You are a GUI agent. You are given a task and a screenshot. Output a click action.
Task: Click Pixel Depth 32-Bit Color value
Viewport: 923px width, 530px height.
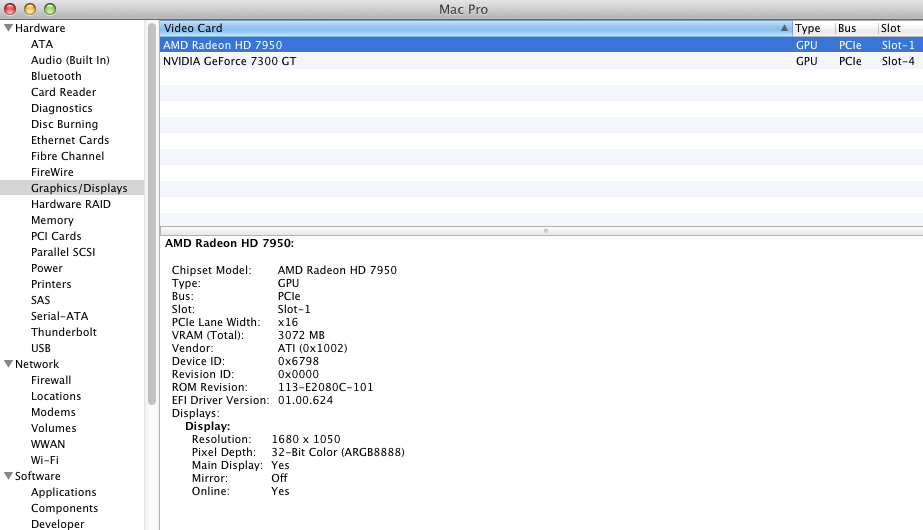(x=338, y=452)
